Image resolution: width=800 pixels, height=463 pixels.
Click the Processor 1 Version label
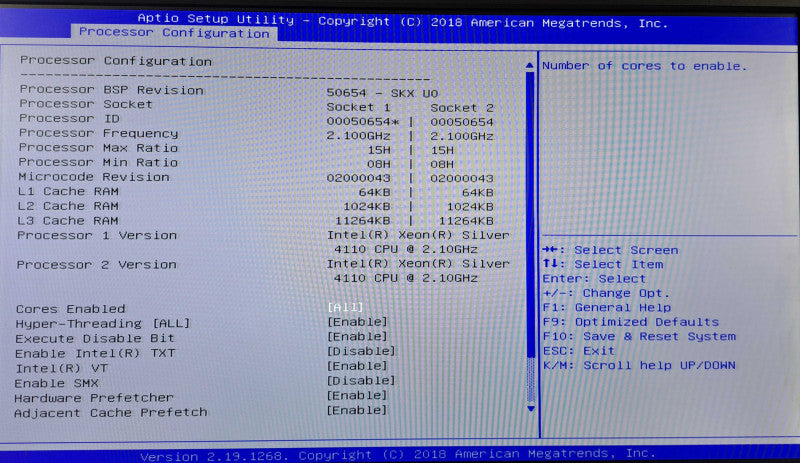coord(97,235)
